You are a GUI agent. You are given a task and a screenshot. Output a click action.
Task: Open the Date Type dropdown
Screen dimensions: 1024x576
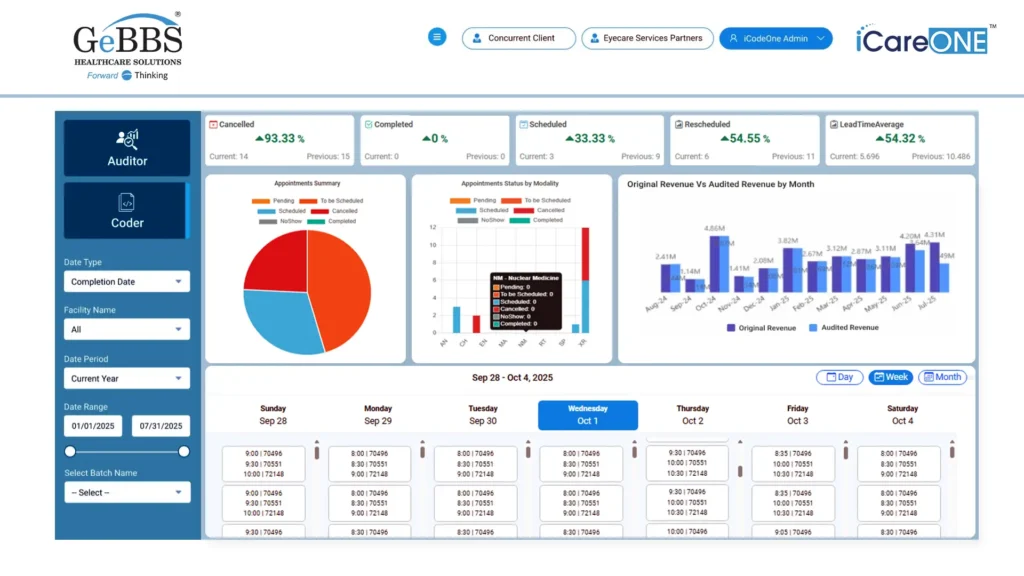tap(126, 282)
